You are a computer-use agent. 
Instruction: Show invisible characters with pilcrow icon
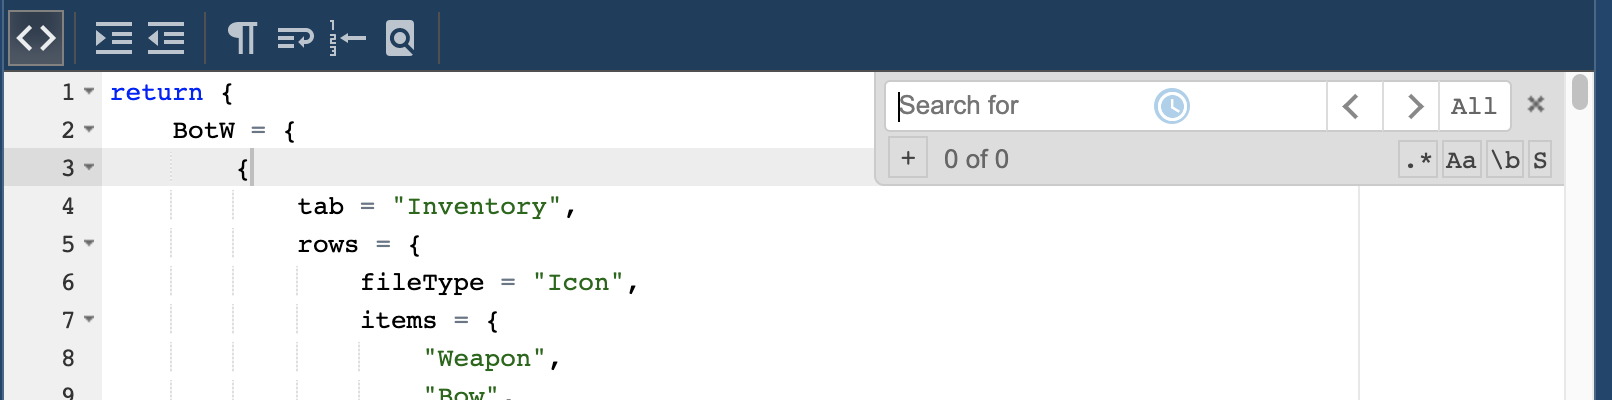pos(242,39)
